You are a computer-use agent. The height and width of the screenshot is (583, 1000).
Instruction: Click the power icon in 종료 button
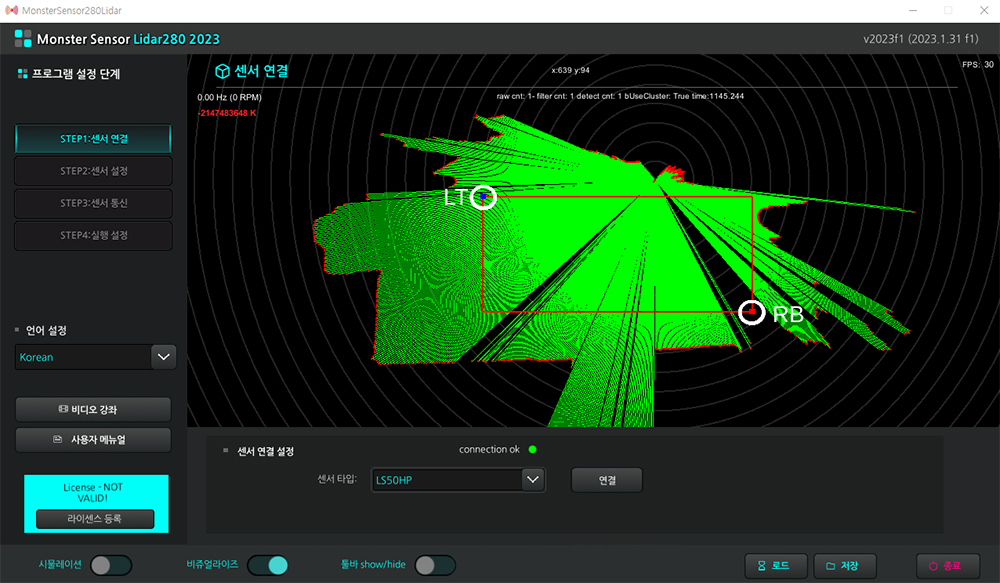point(933,566)
